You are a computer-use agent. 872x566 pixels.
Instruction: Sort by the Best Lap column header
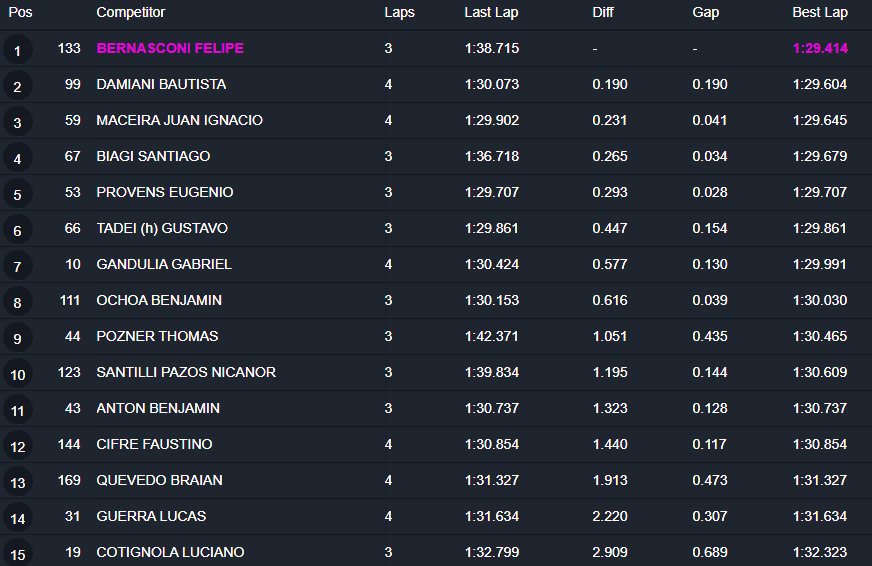820,13
